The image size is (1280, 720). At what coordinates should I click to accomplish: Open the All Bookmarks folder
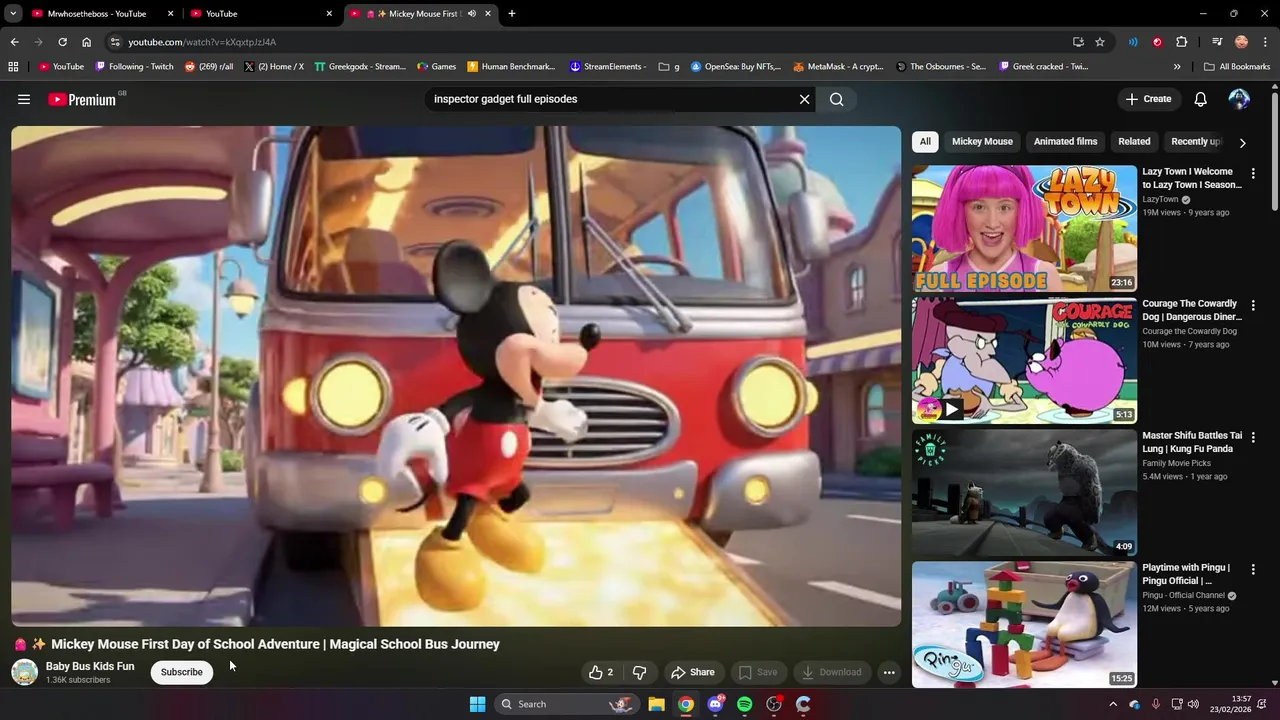[1237, 67]
